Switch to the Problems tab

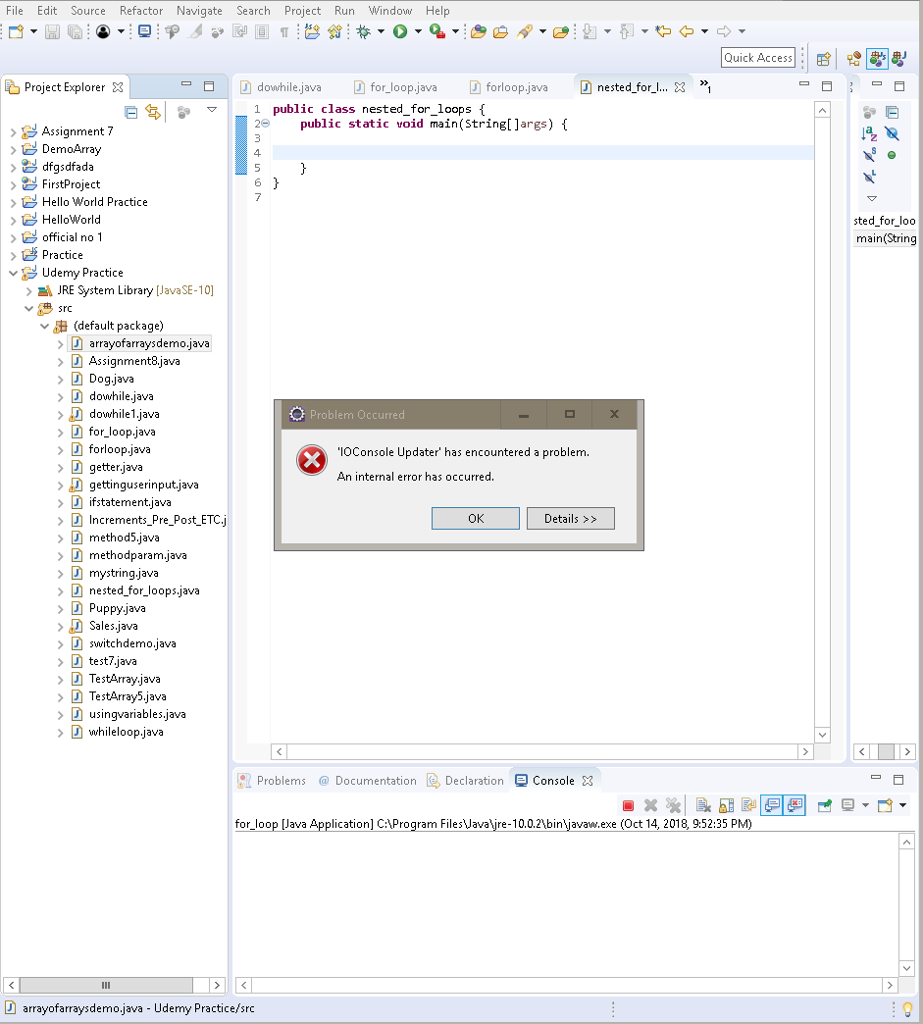tap(272, 781)
